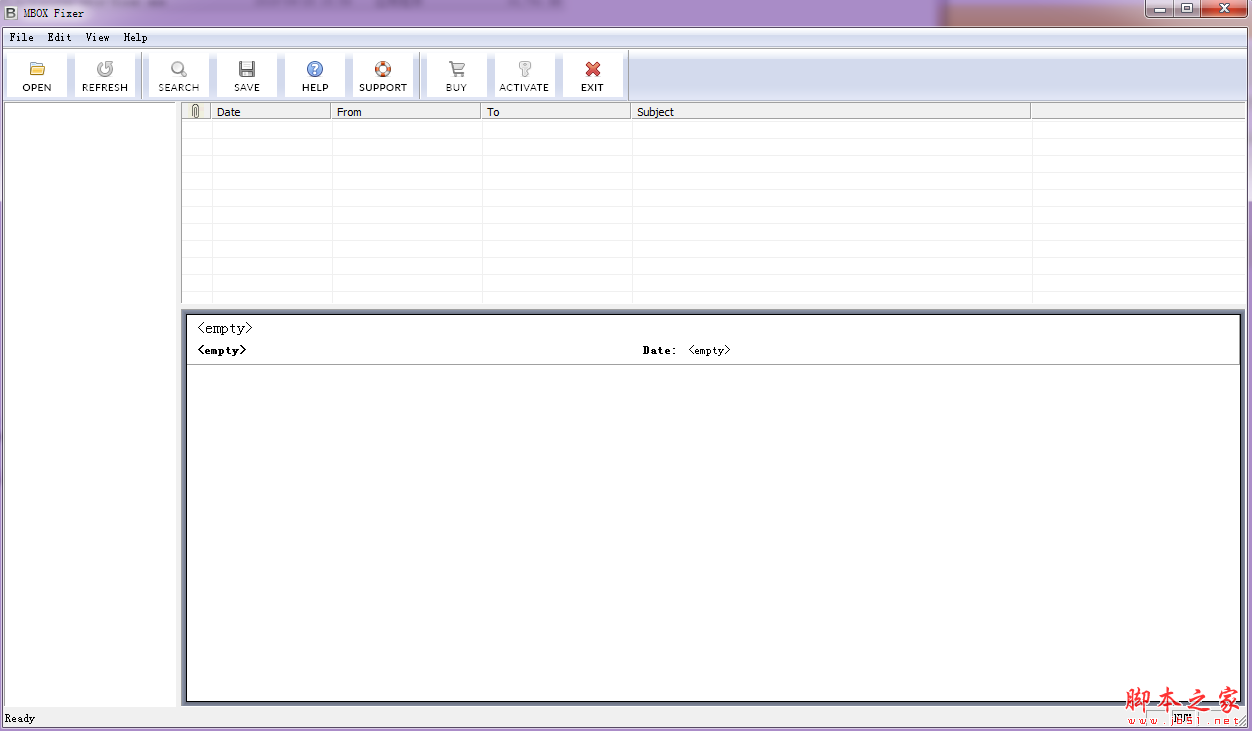The height and width of the screenshot is (732, 1252).
Task: Click the SAVE floppy disk icon
Action: 247,76
